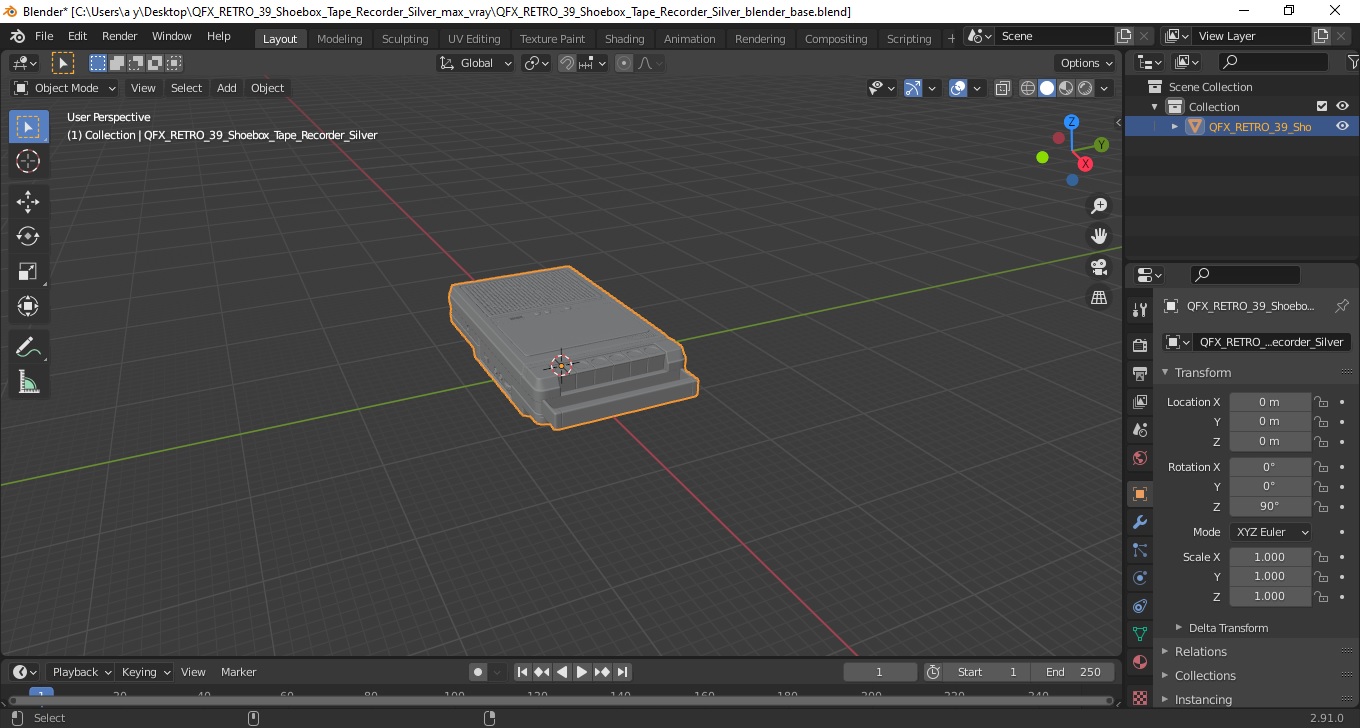Activate the Transform tool
Image resolution: width=1360 pixels, height=728 pixels.
pos(28,306)
